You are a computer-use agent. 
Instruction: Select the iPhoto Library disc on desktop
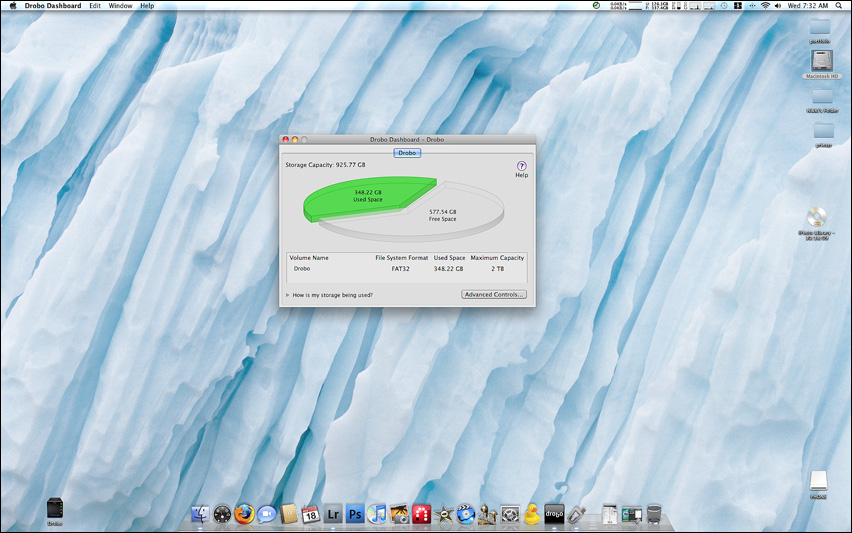(816, 217)
